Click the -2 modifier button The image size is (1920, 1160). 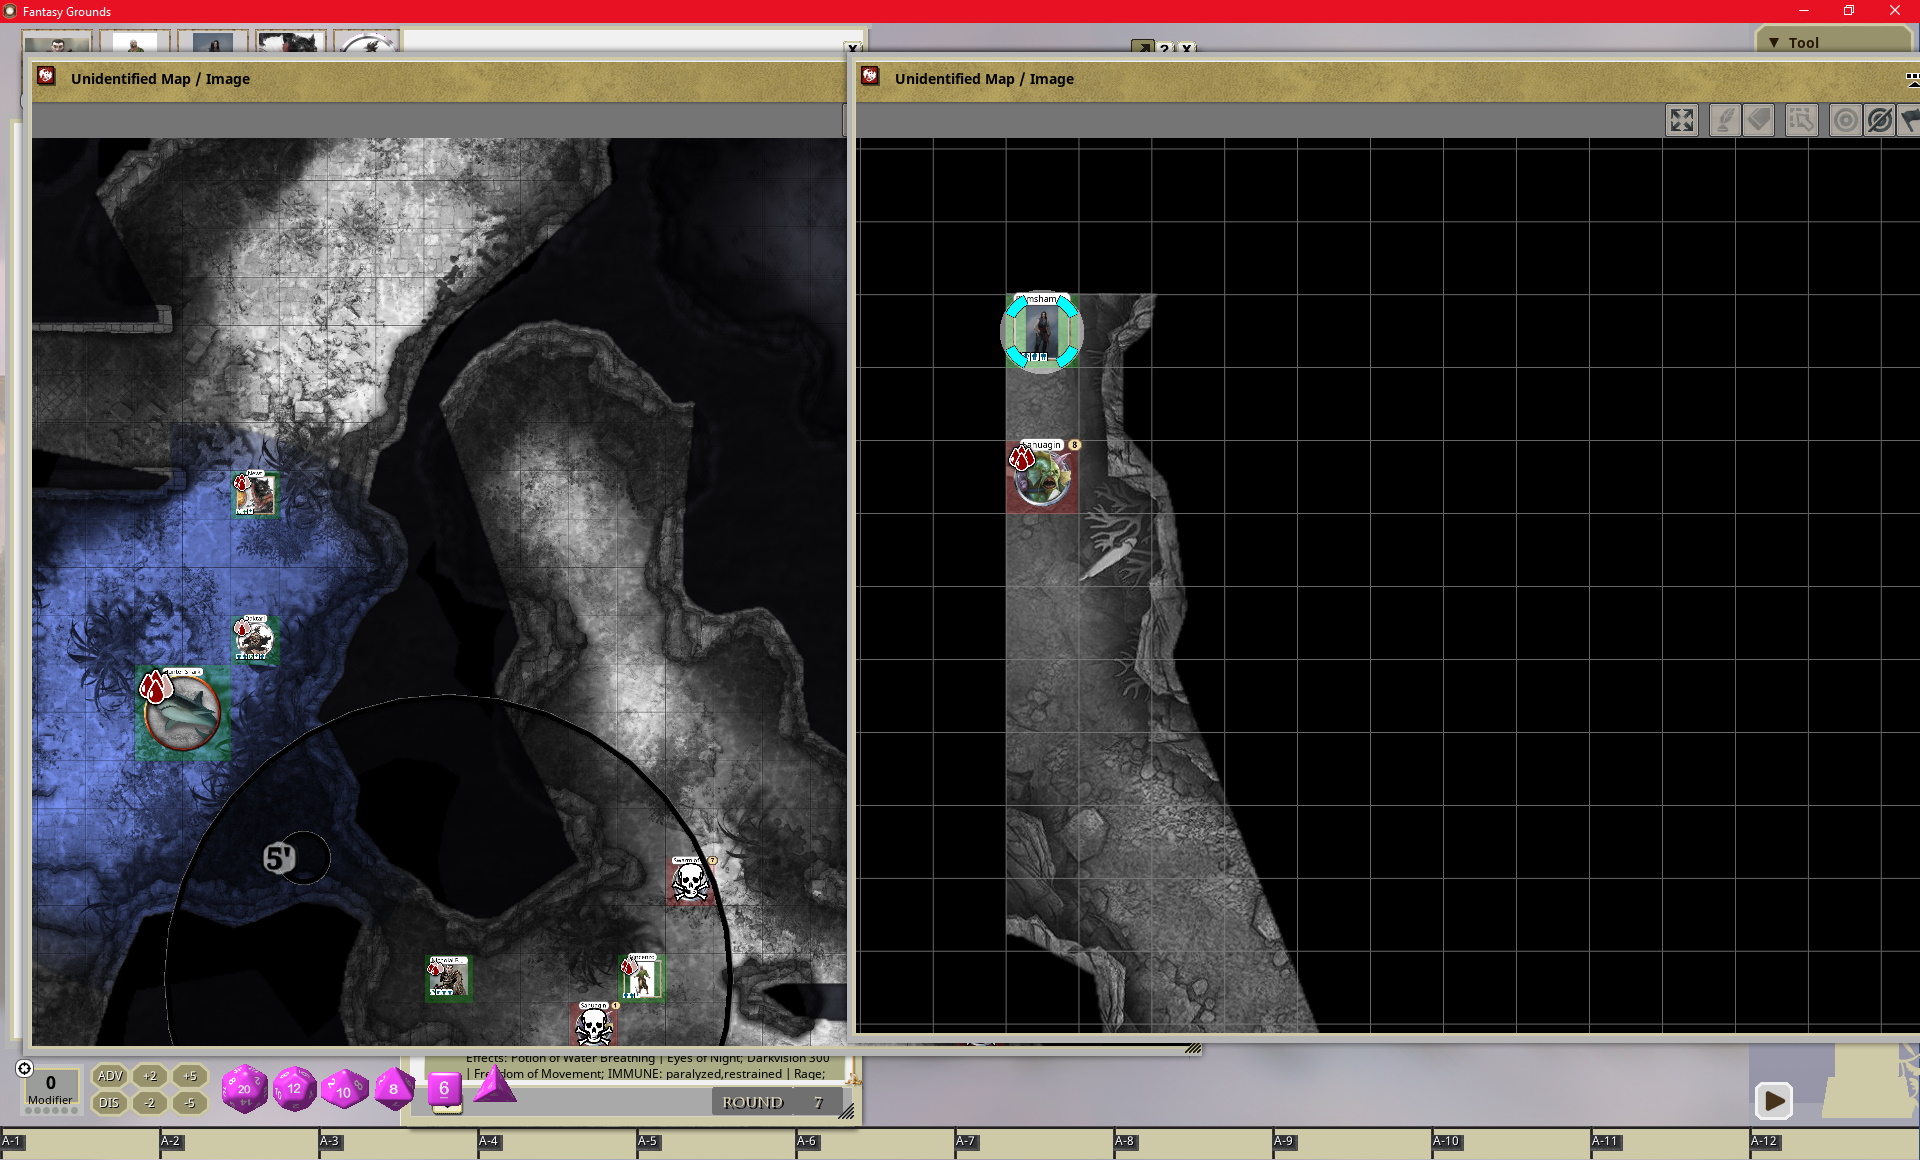[150, 1103]
